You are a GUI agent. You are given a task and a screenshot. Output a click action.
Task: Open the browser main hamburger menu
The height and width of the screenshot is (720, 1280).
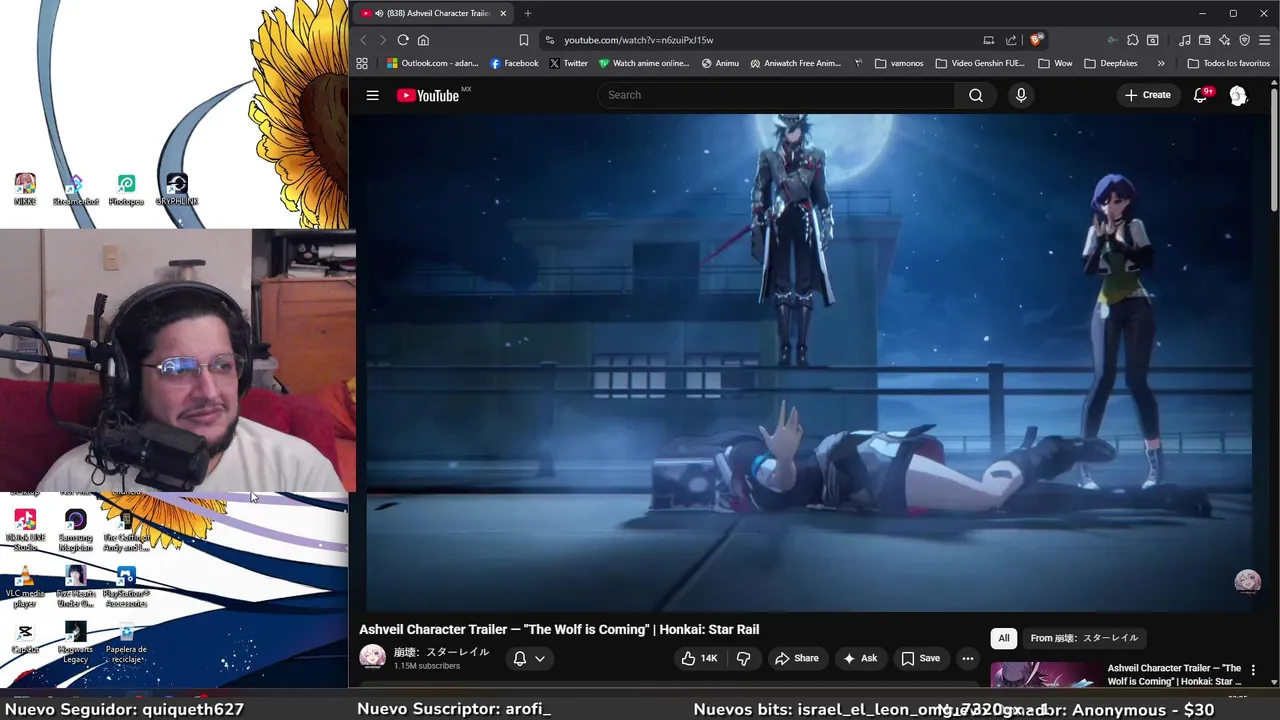click(1265, 40)
